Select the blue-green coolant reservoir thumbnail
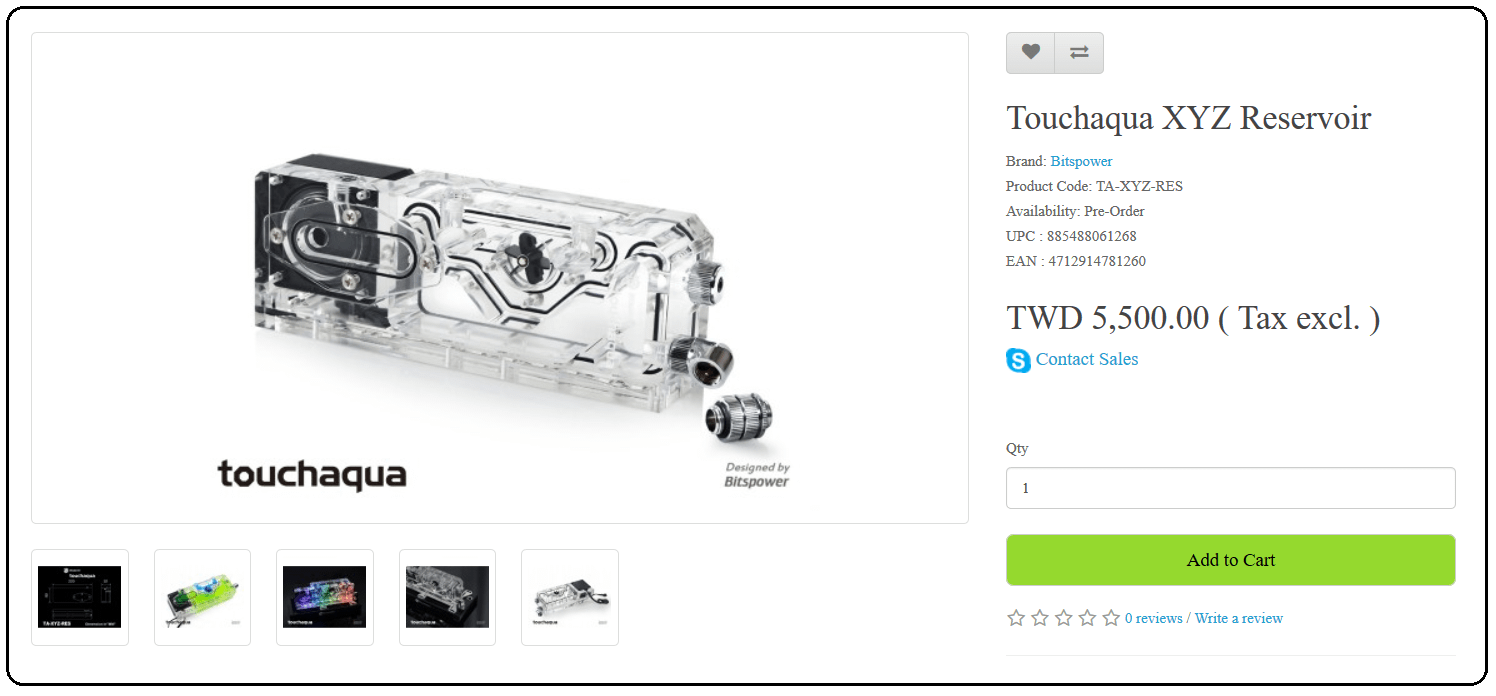The image size is (1496, 696). [202, 597]
